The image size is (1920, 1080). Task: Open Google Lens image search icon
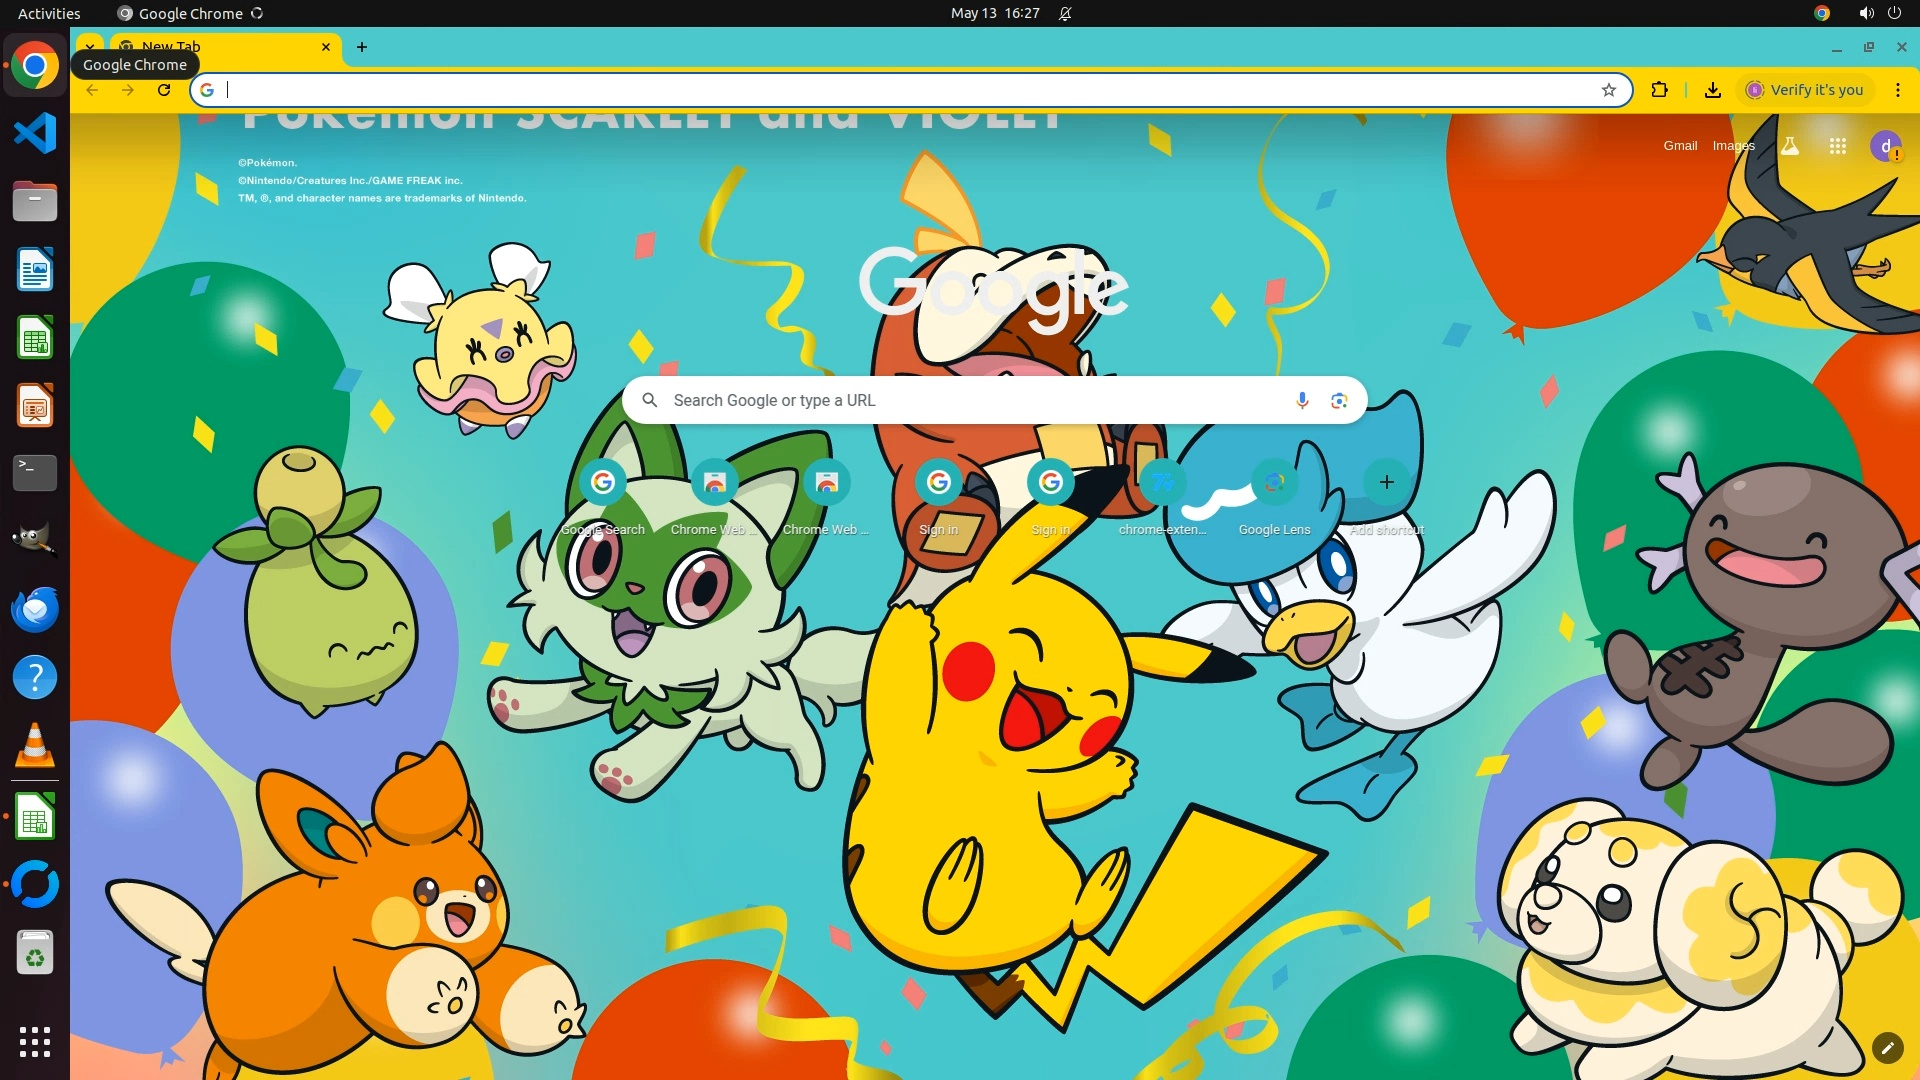(1339, 400)
